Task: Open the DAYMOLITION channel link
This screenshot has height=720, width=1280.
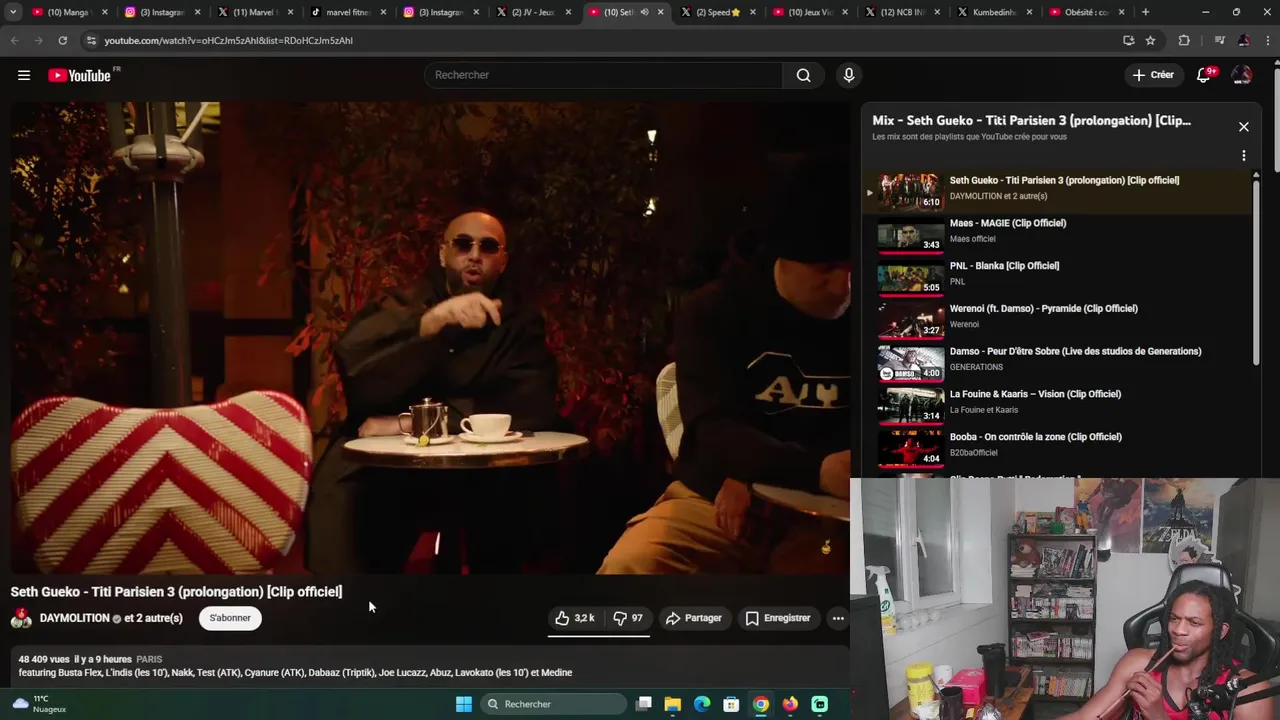Action: click(75, 618)
